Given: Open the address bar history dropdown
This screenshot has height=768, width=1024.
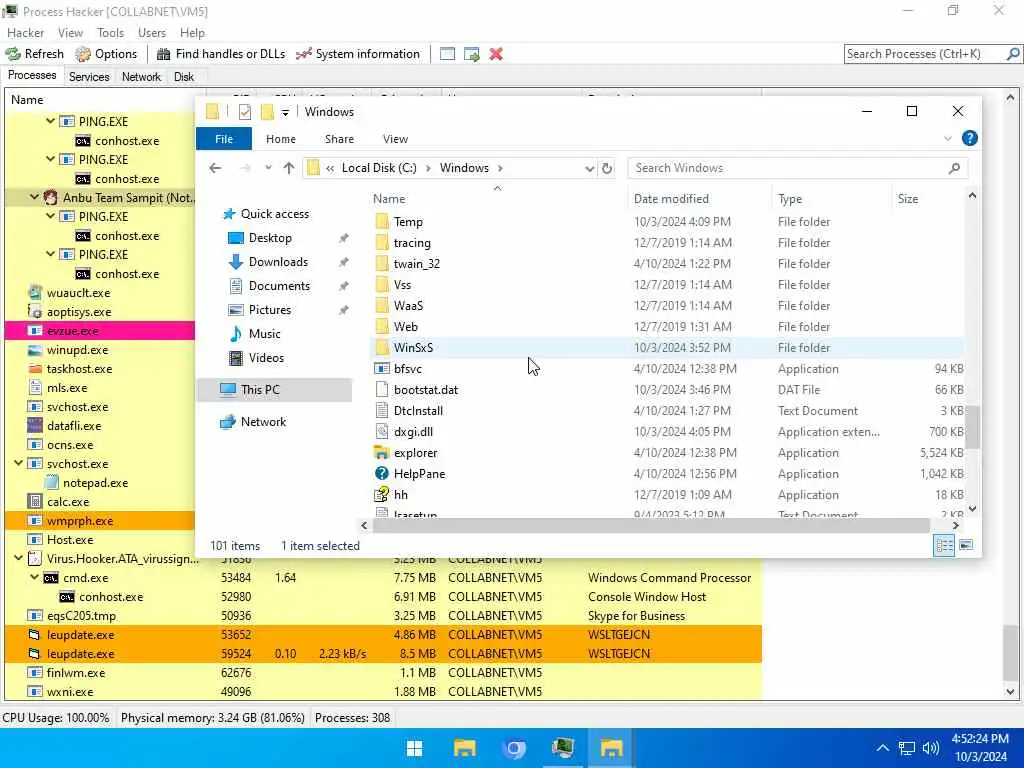Looking at the screenshot, I should coord(589,168).
